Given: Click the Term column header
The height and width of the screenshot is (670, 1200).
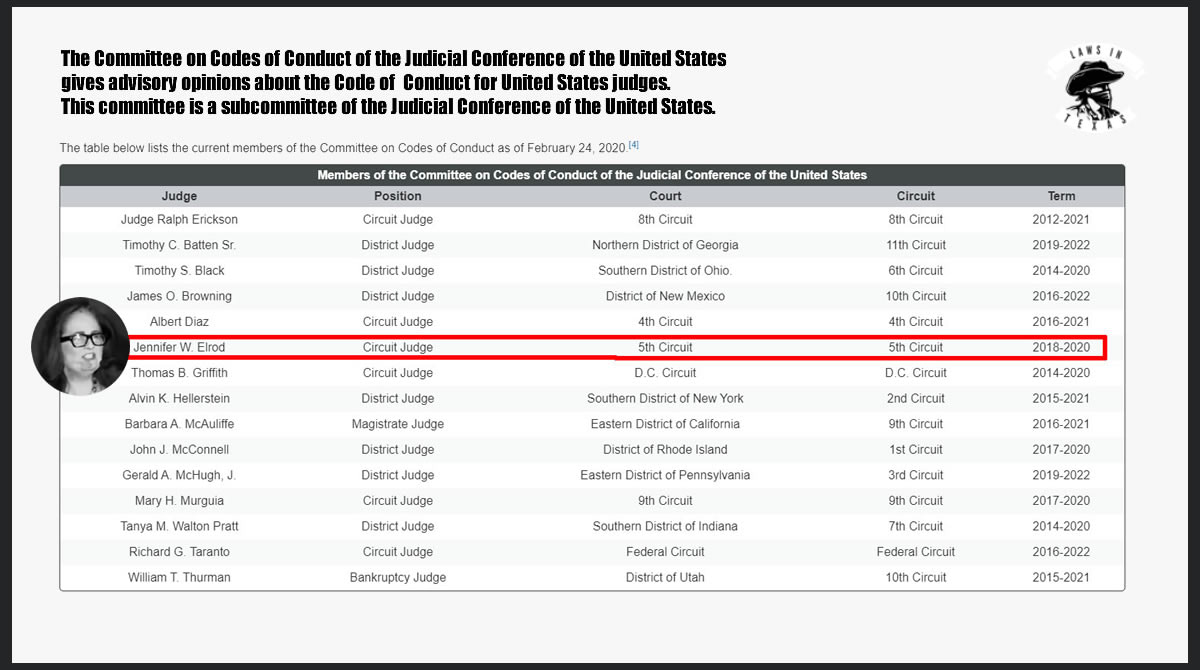Looking at the screenshot, I should (1062, 196).
